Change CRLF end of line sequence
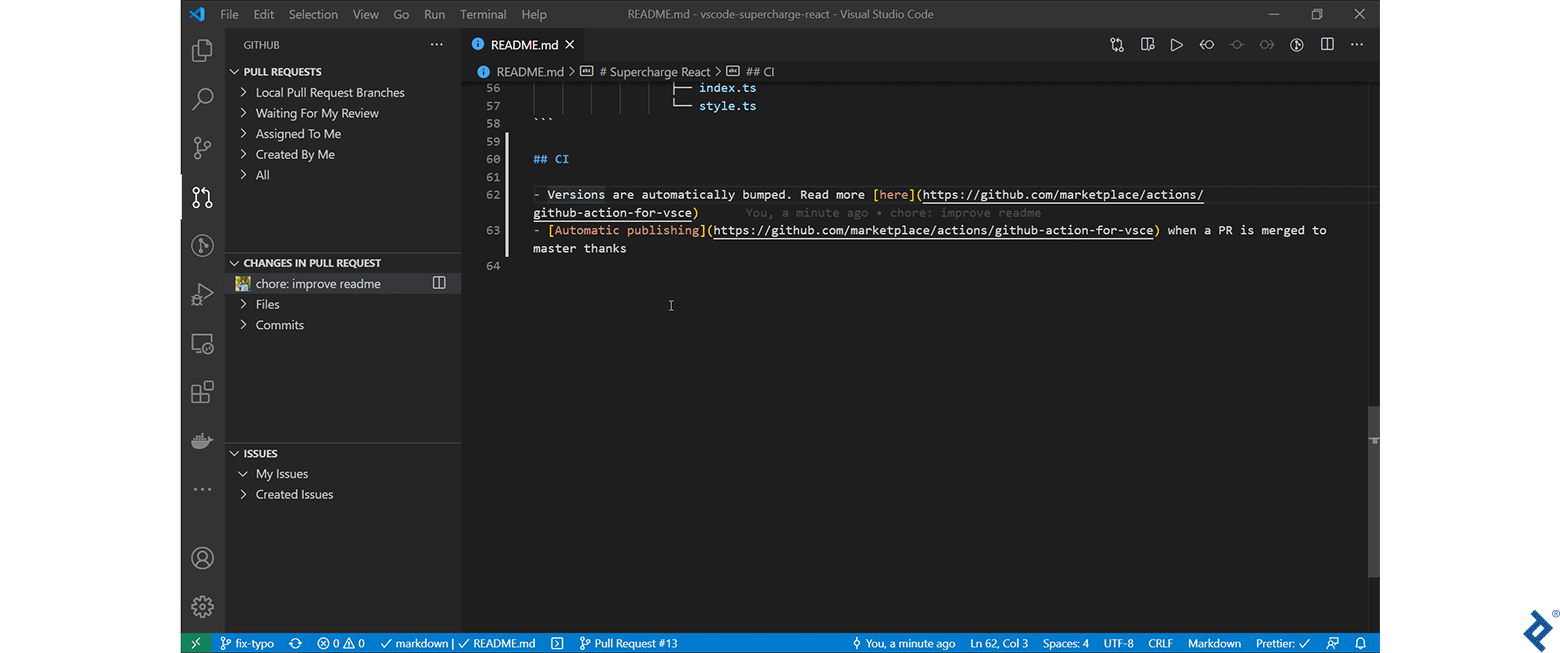 (1160, 643)
